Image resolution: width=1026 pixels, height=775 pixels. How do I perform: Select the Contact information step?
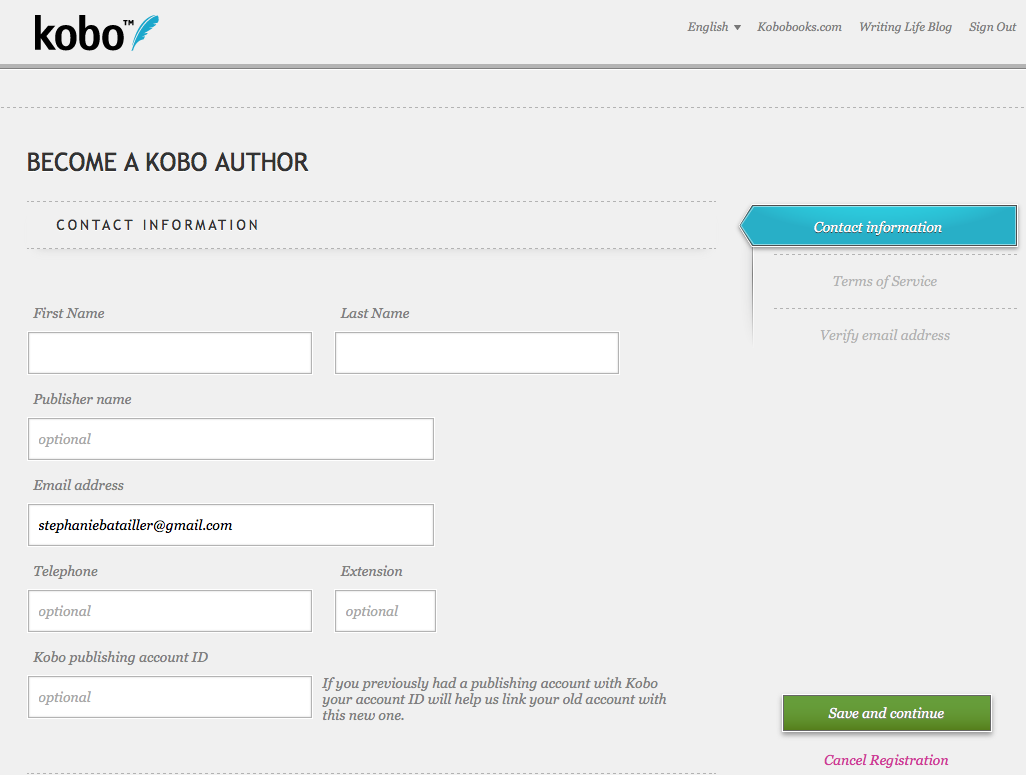pyautogui.click(x=878, y=226)
